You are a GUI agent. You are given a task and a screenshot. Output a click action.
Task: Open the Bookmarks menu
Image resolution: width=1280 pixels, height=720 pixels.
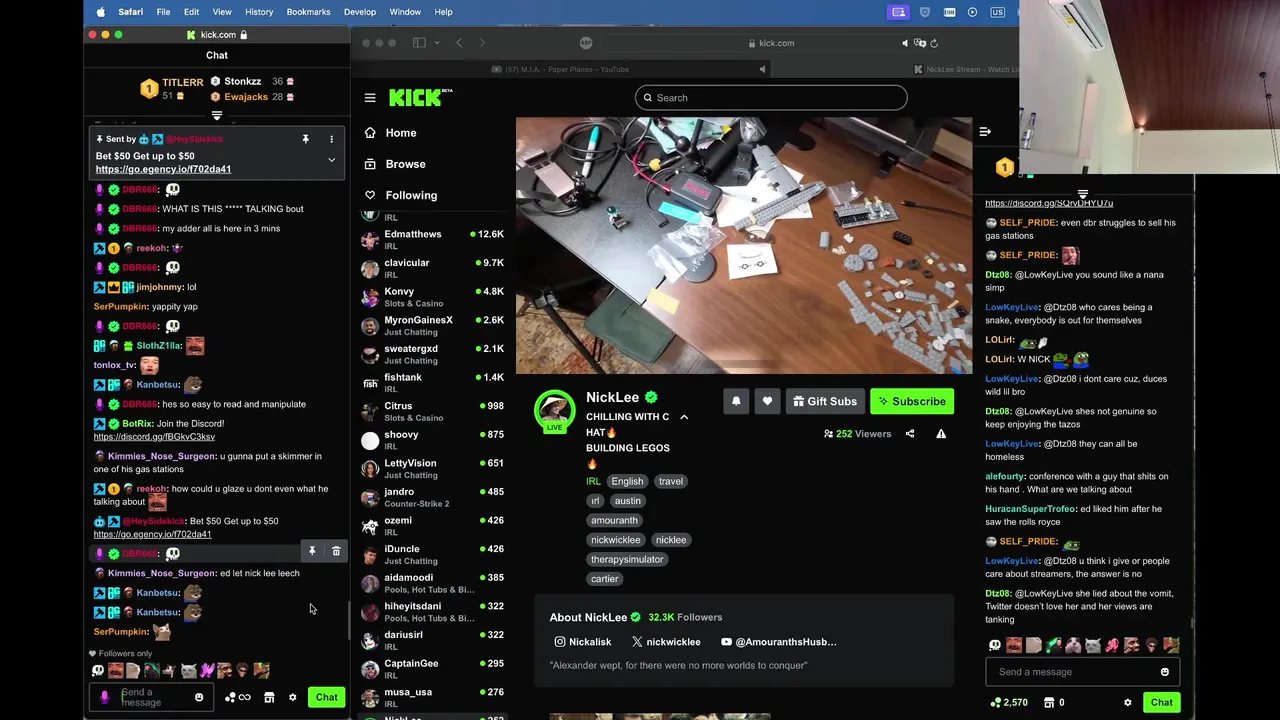pos(308,12)
